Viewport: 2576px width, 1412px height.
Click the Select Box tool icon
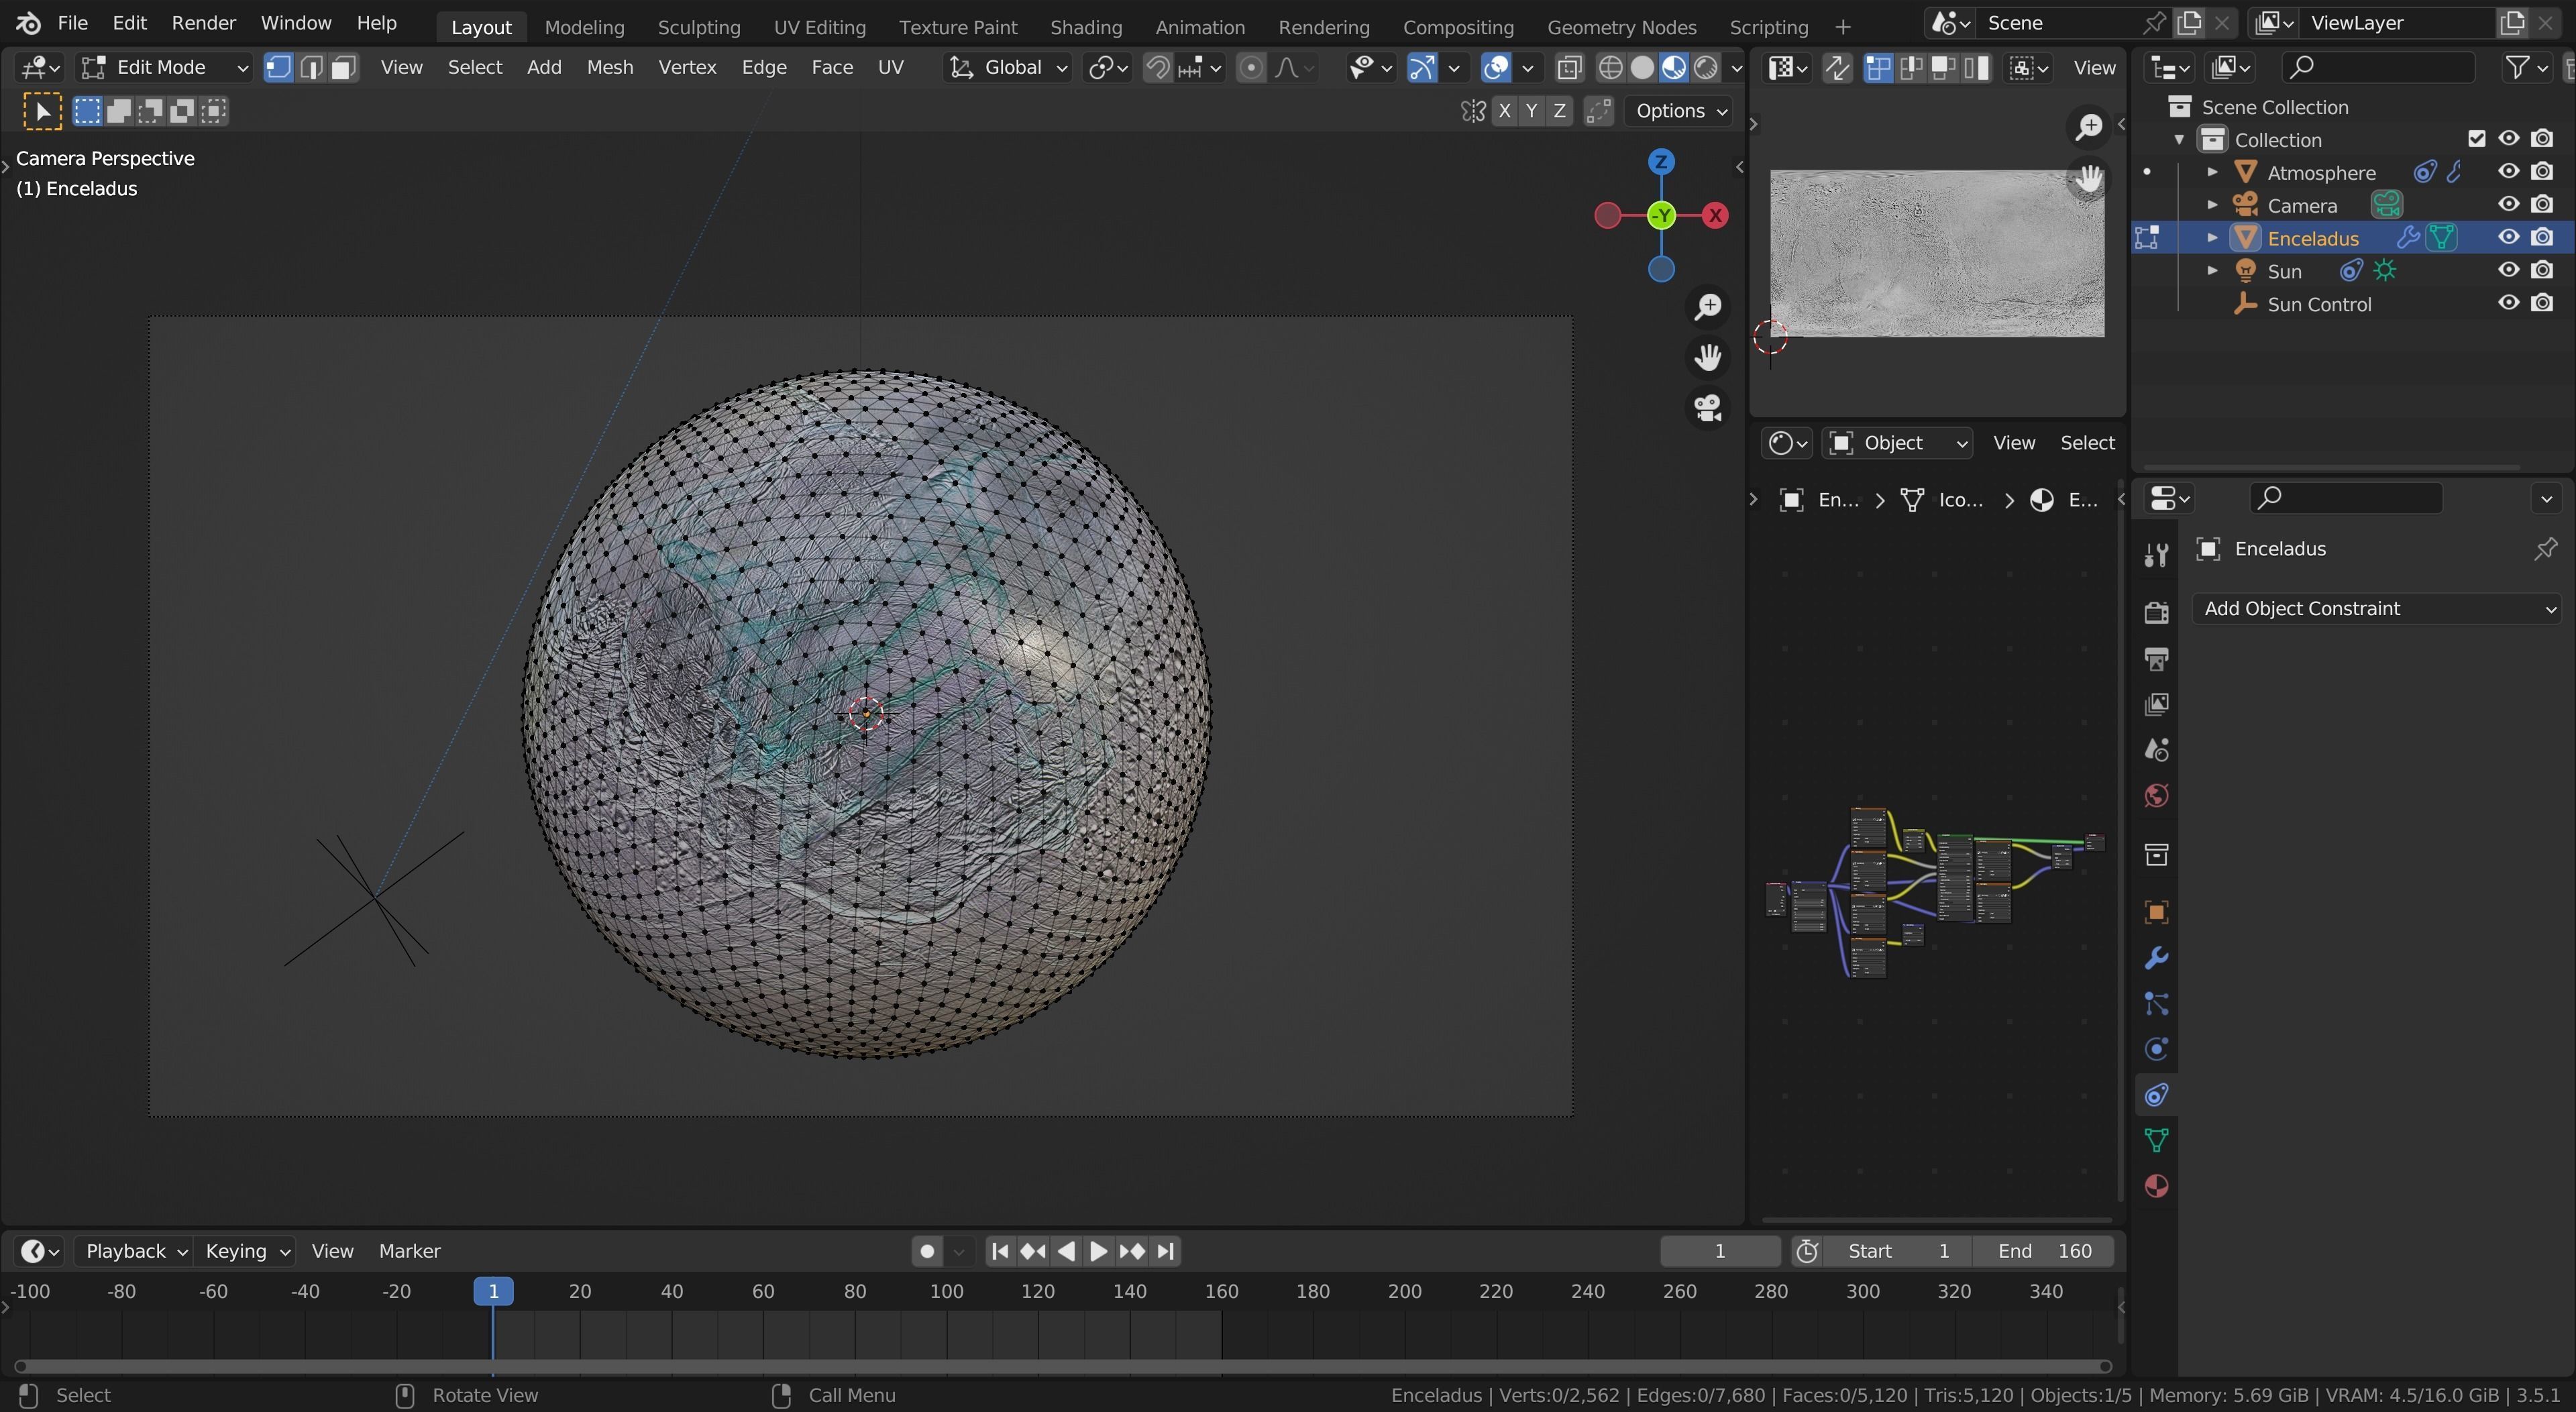42,111
